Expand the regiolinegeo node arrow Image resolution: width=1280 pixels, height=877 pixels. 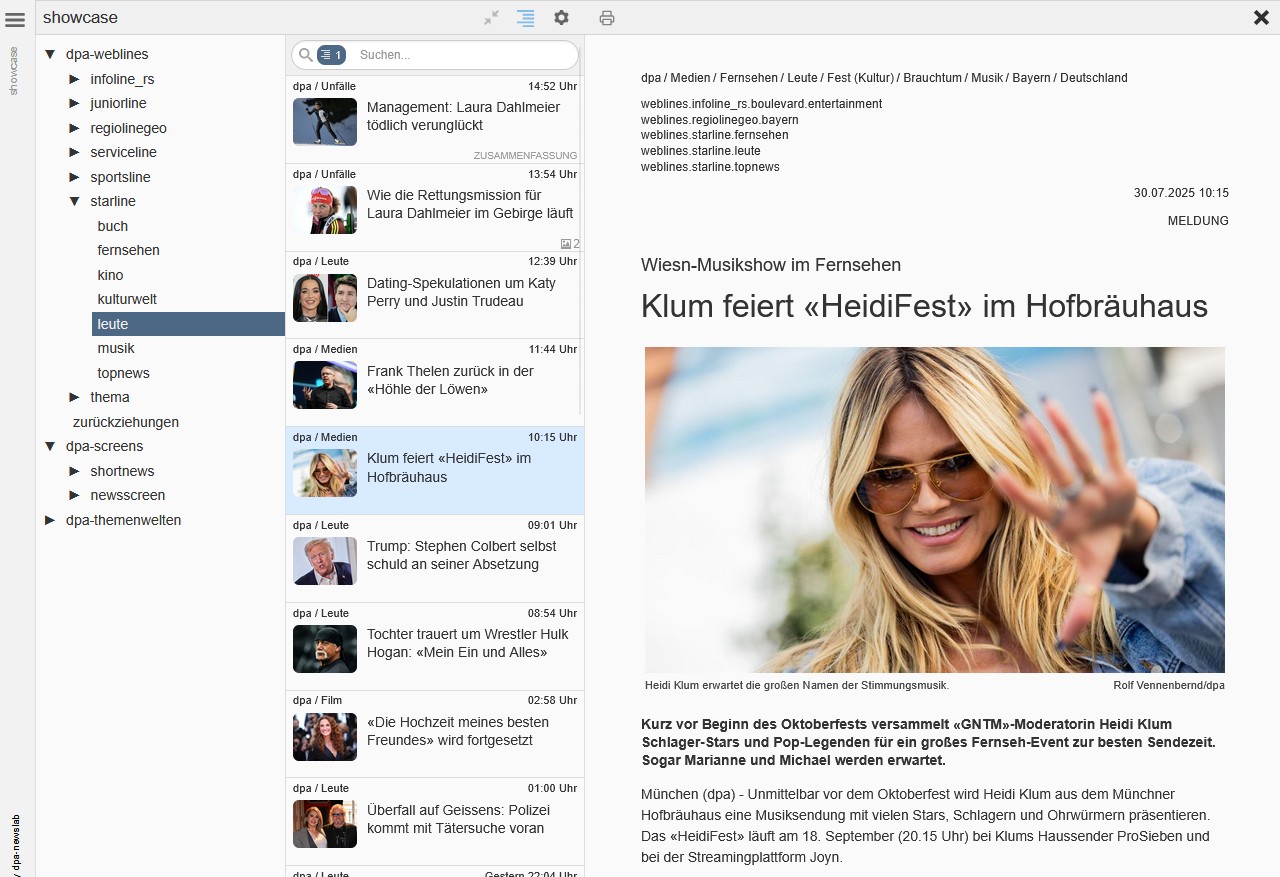74,128
